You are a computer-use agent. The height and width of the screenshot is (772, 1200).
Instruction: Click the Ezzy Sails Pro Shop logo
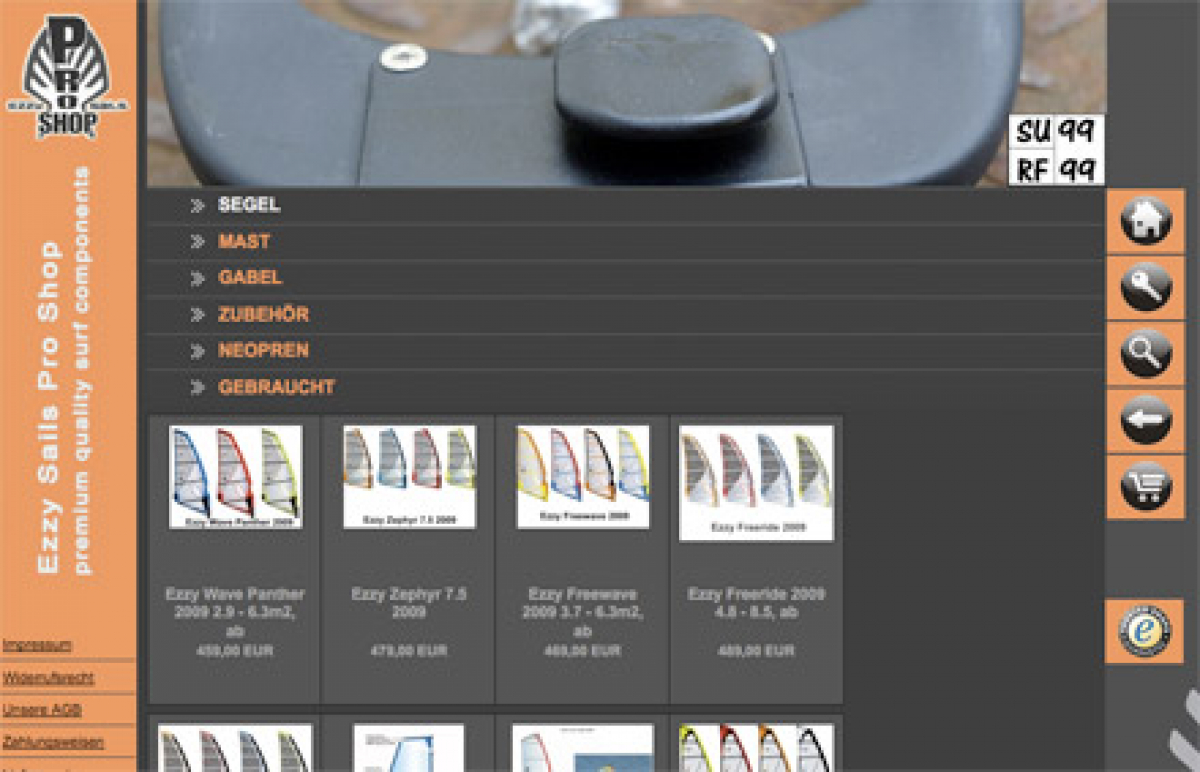(x=67, y=77)
